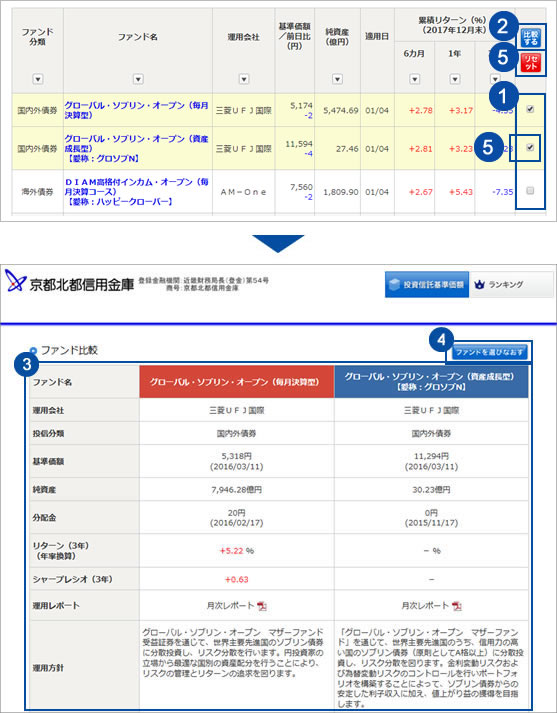
Task: Check DIAM高格付インカム・オープン compare checkbox
Action: click(530, 191)
